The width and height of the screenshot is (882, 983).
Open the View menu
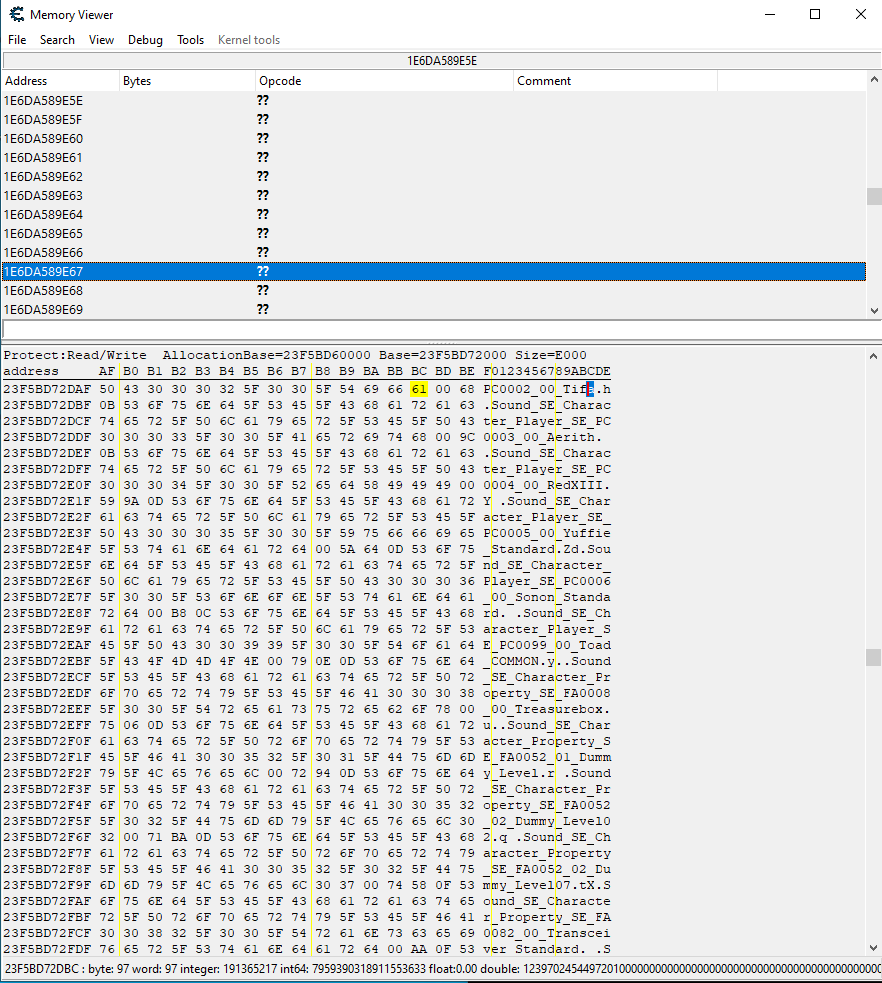101,40
